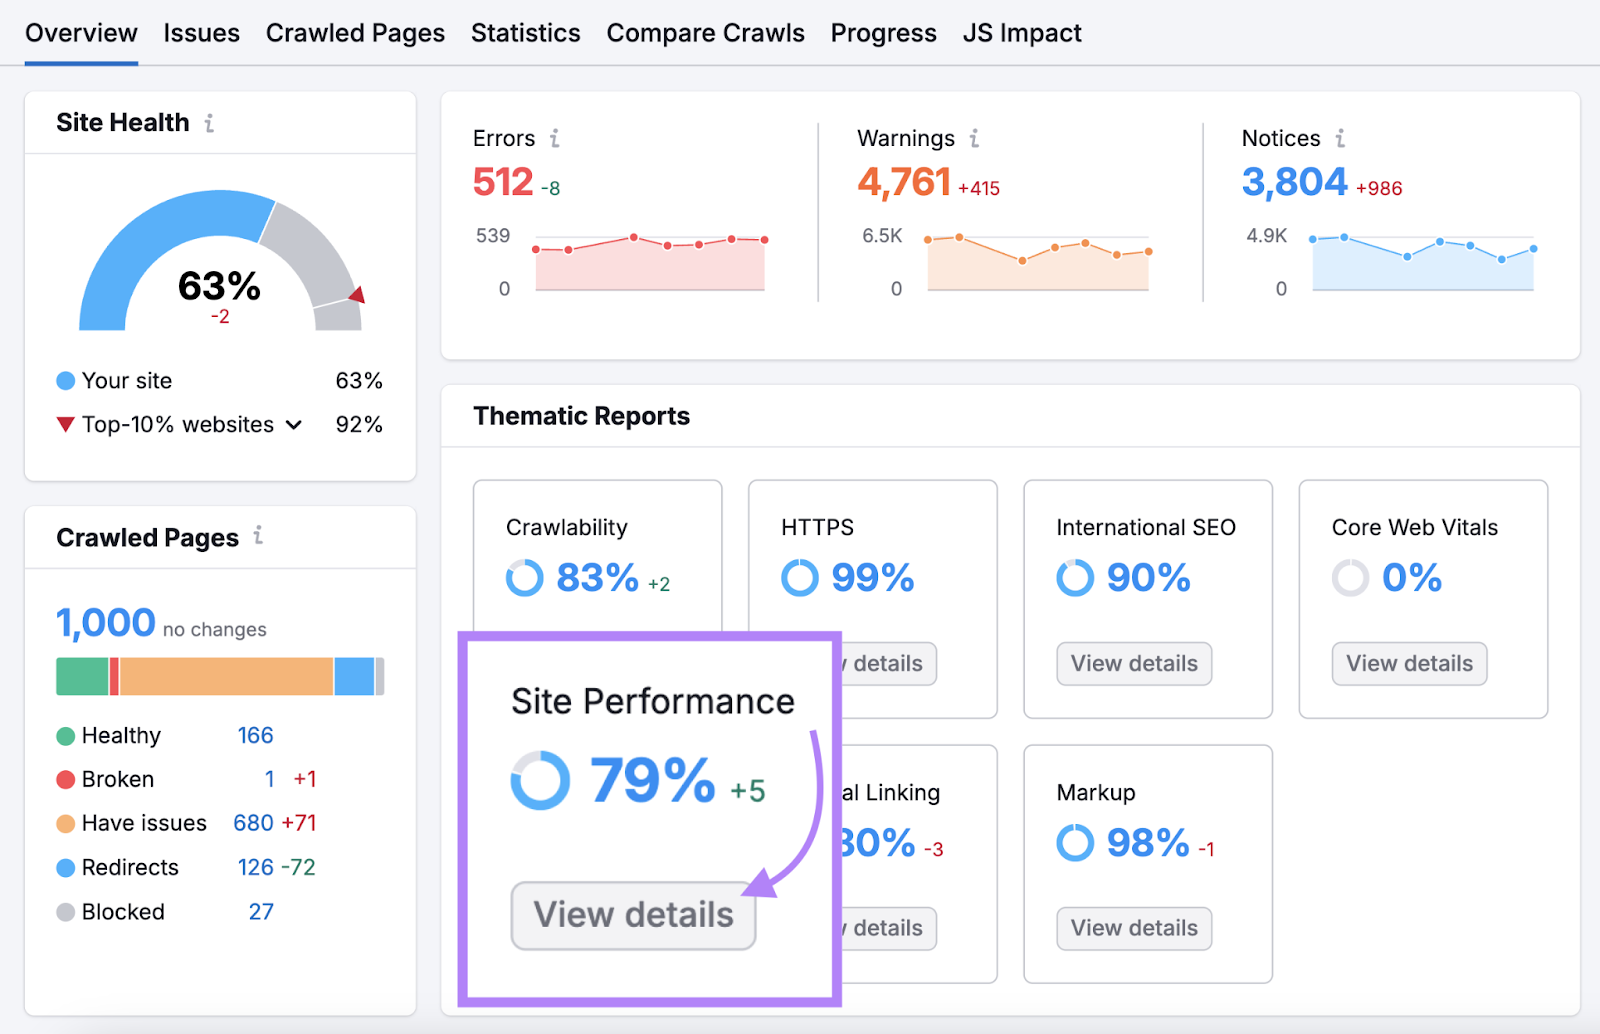
Task: Click the Warnings info icon
Action: pyautogui.click(x=975, y=139)
